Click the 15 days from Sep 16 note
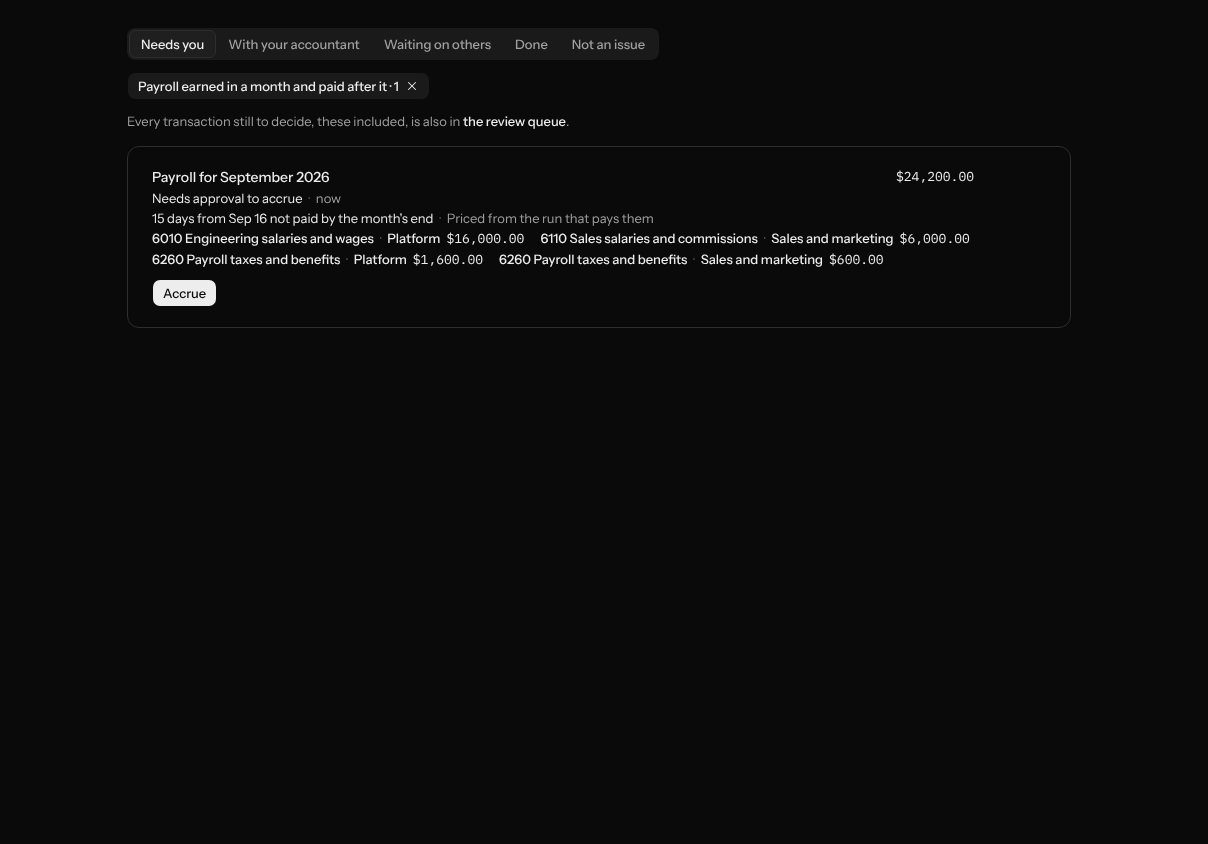The height and width of the screenshot is (844, 1208). pos(292,219)
